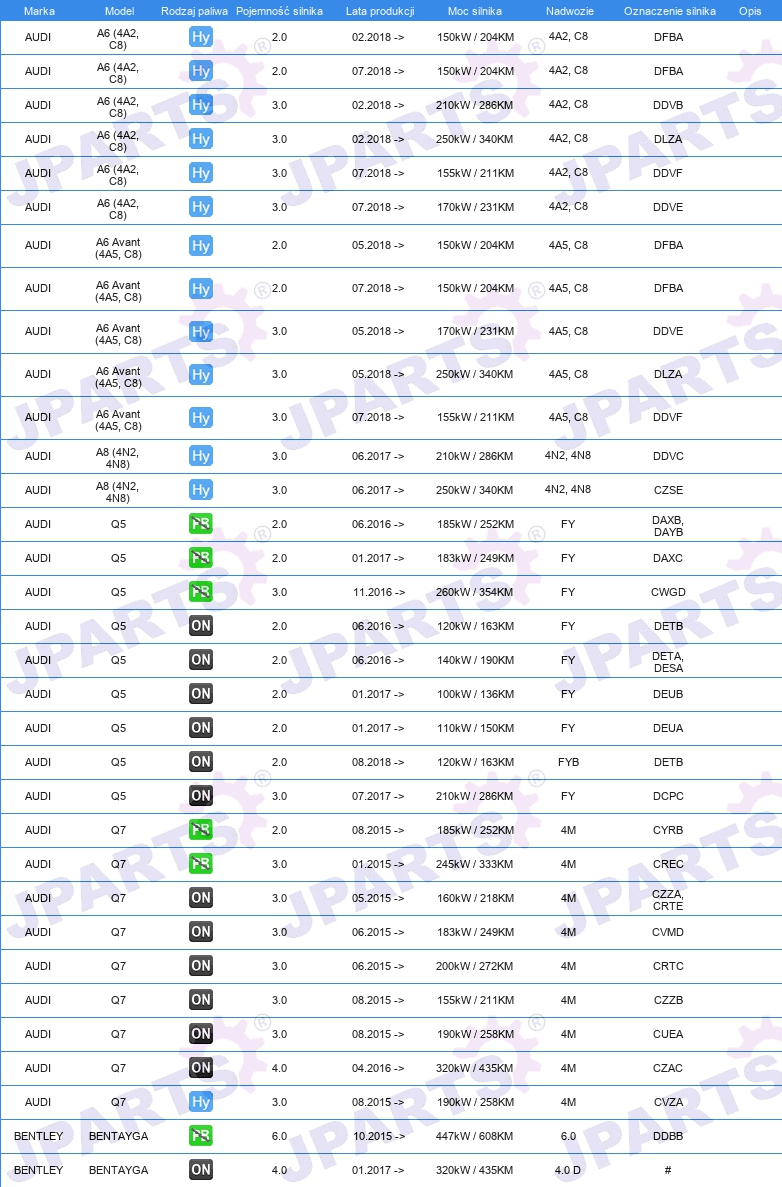The image size is (782, 1187).
Task: Click the ON diesel icon for the Q7 CZAC row
Action: (201, 1067)
